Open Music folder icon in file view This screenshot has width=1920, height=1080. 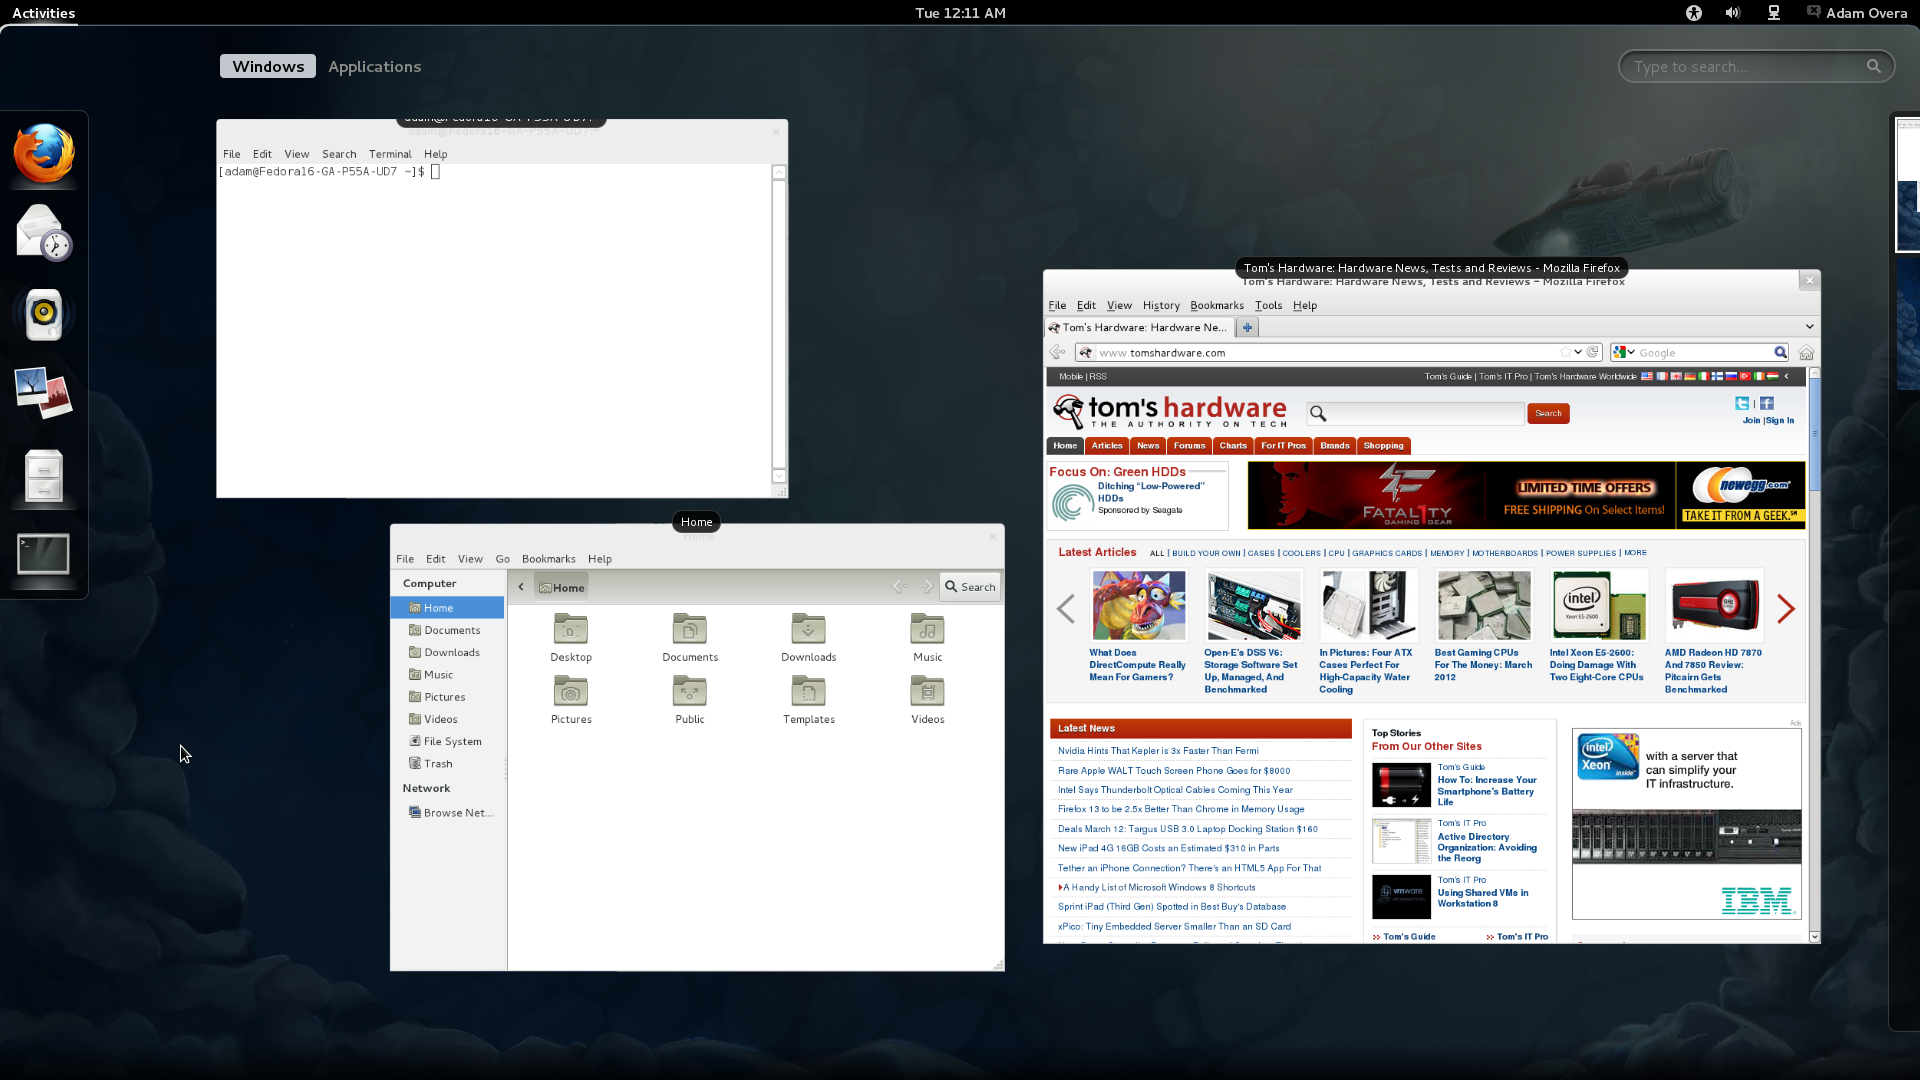928,638
